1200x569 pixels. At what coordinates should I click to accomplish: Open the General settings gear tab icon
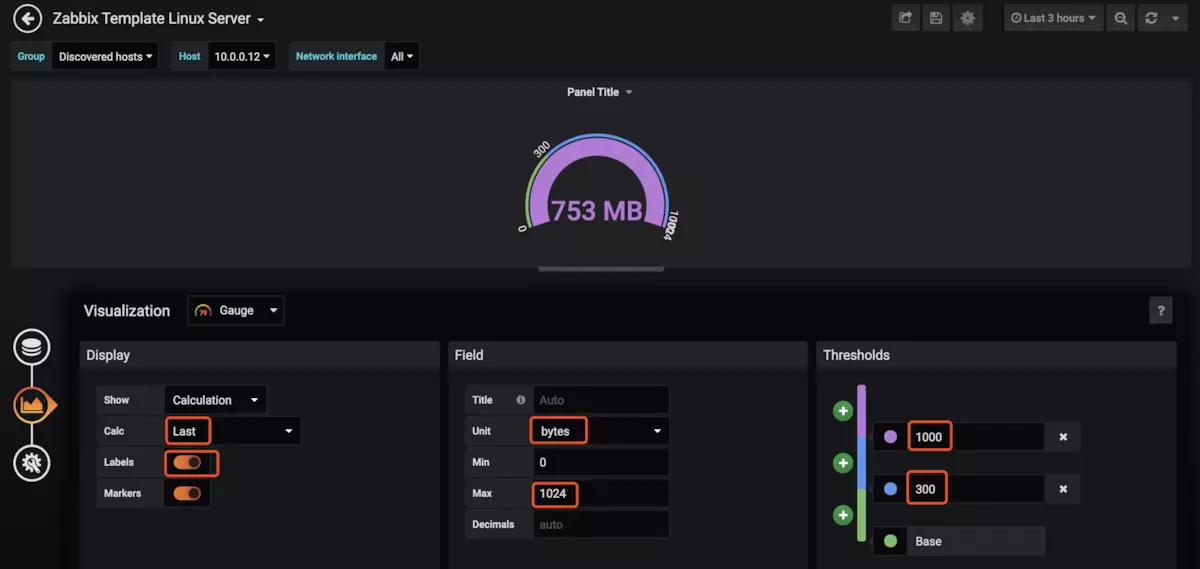[32, 462]
